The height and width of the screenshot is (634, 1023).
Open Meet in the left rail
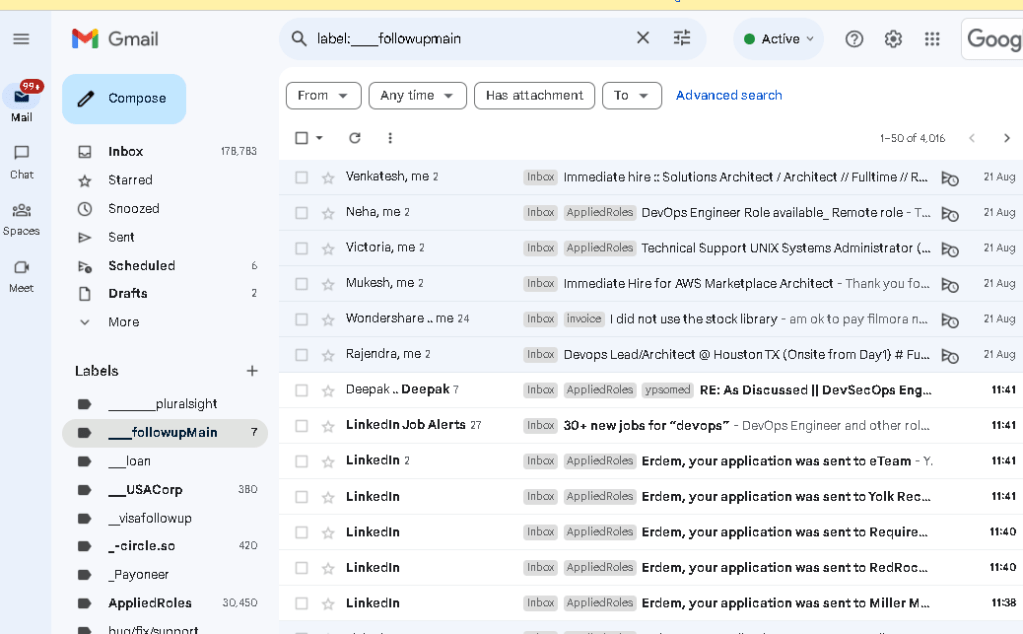(x=22, y=277)
